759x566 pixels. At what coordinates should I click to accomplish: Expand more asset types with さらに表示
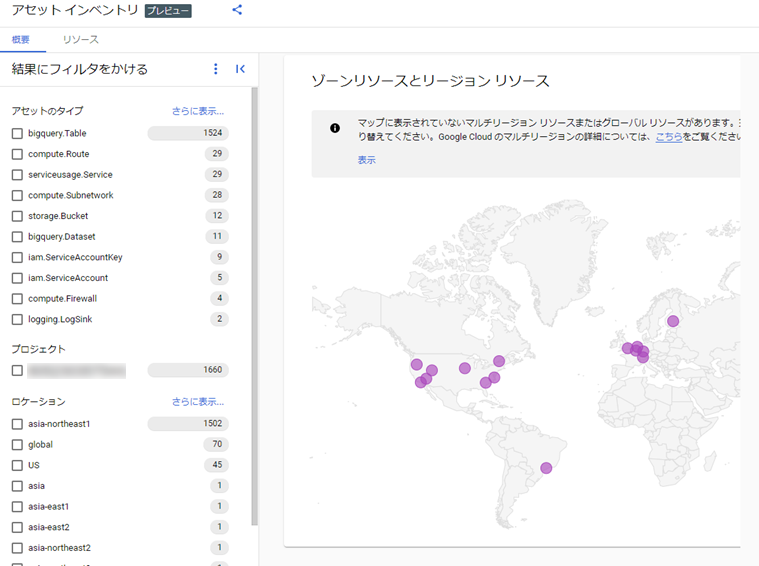(198, 111)
